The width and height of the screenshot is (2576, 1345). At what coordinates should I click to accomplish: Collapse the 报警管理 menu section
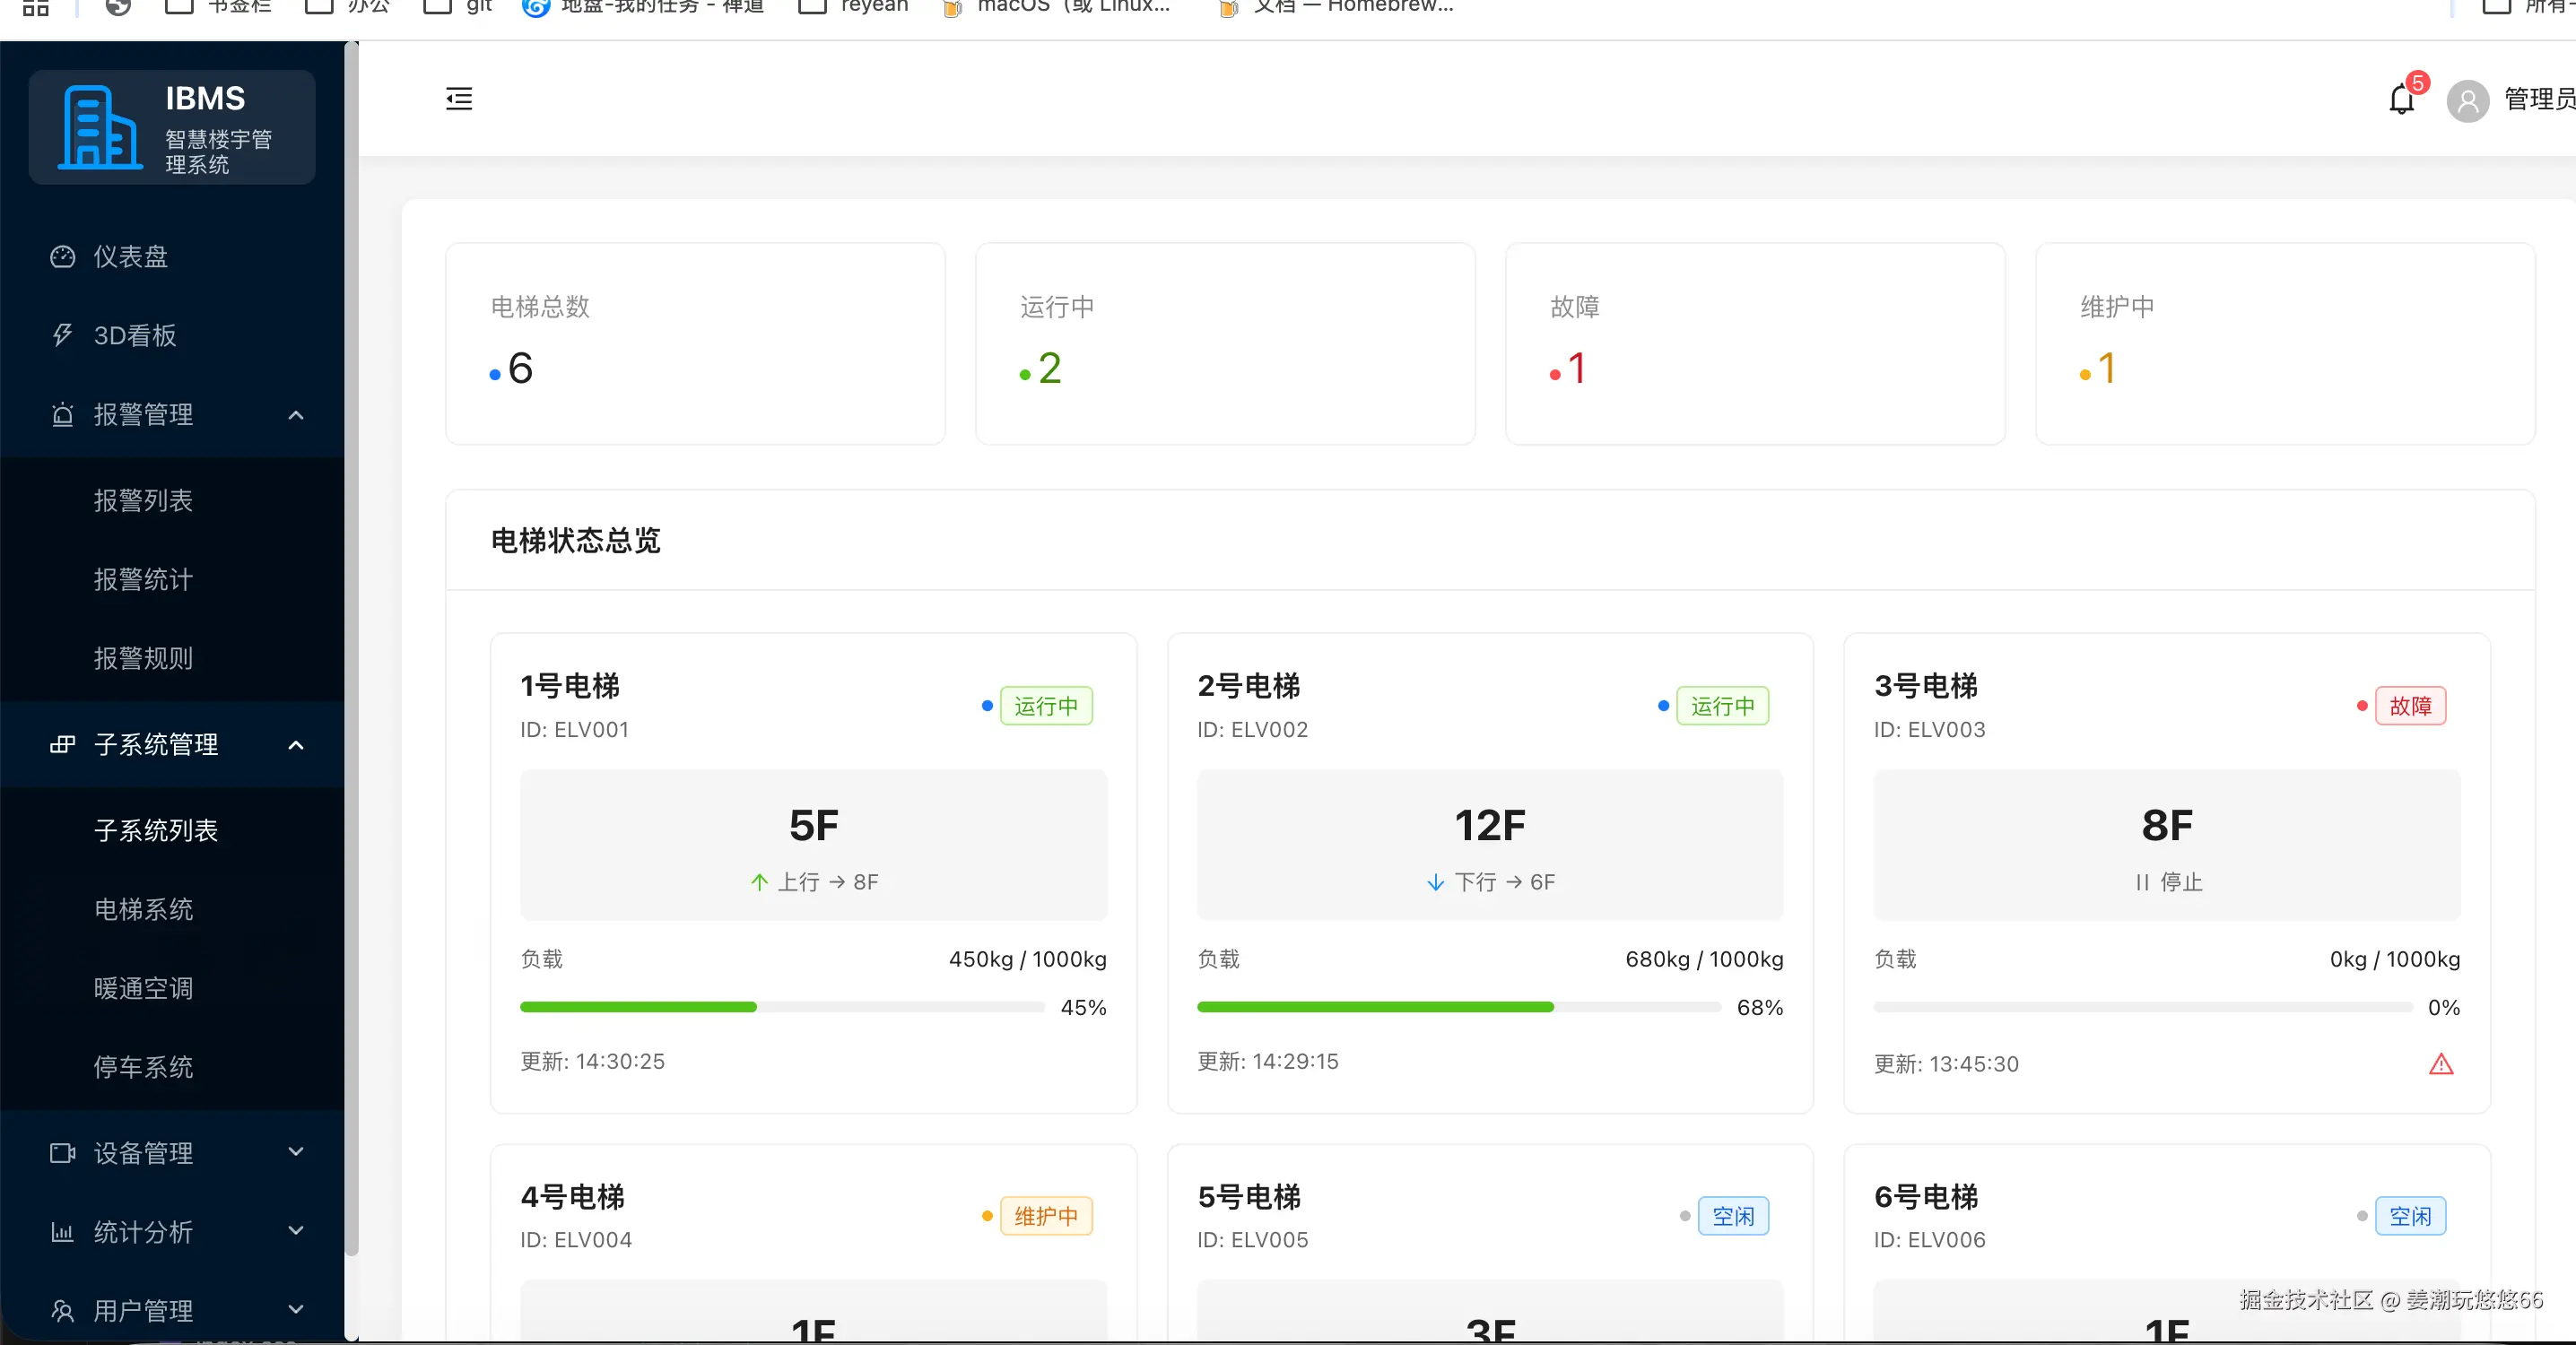pos(296,414)
